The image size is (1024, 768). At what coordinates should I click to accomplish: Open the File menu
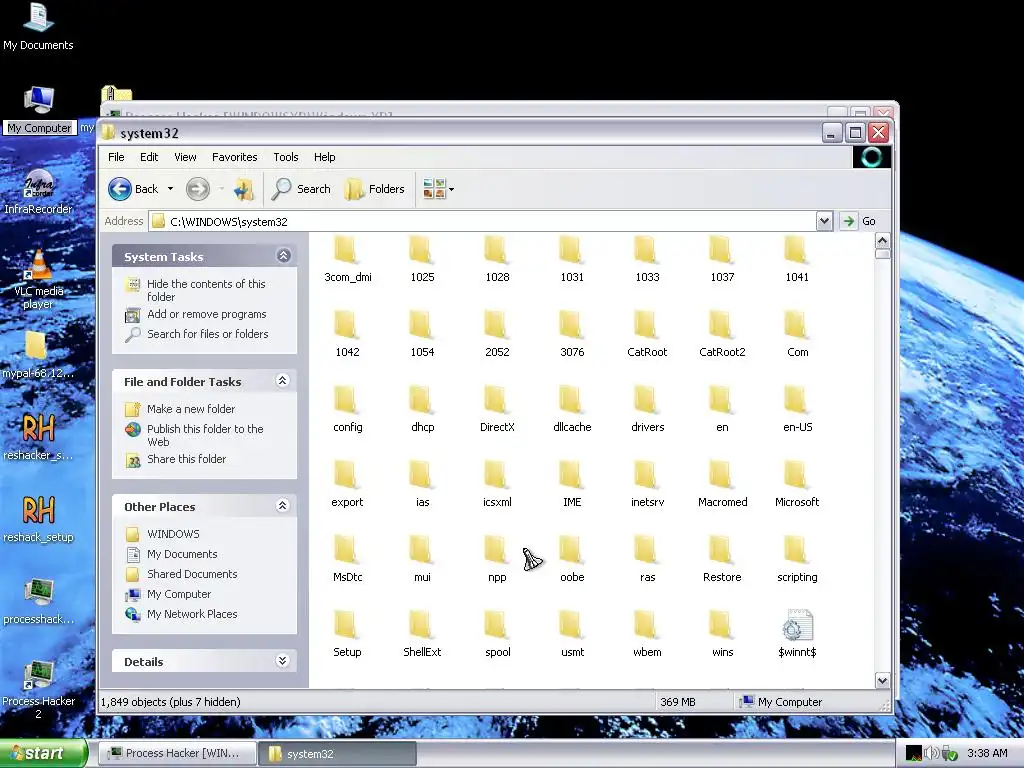pos(116,157)
